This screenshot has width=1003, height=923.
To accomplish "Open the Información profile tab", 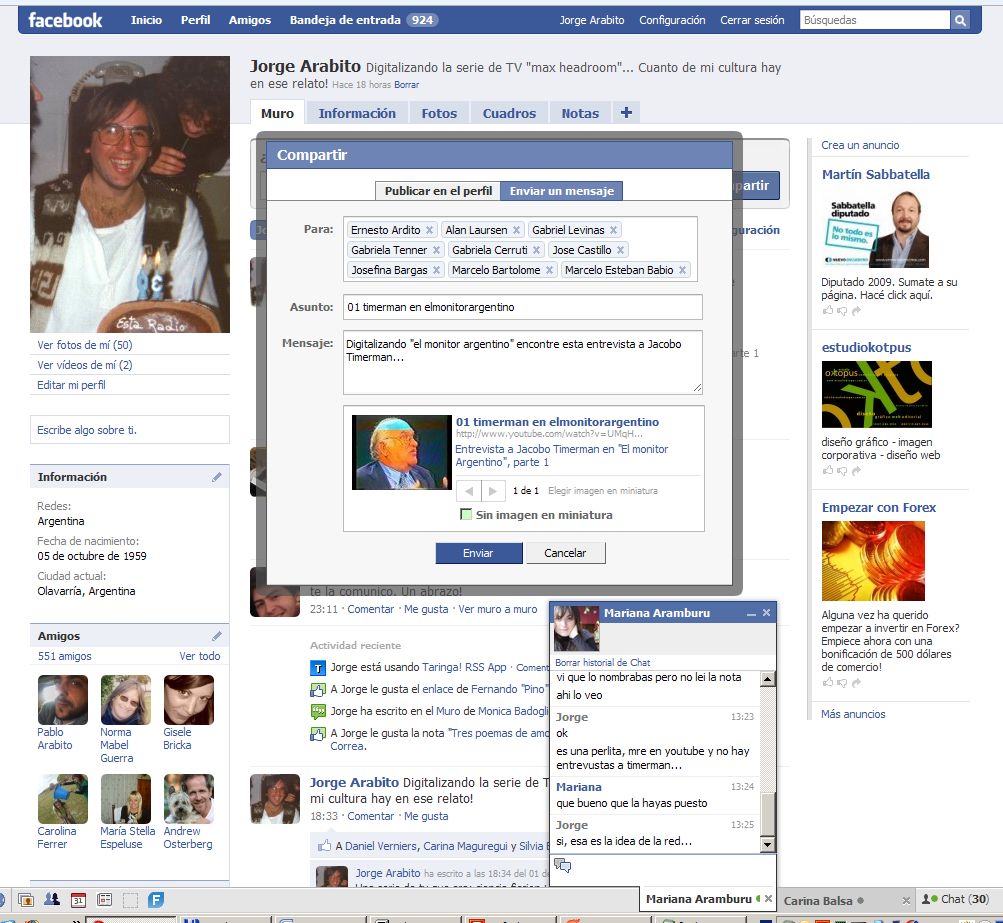I will tap(357, 113).
